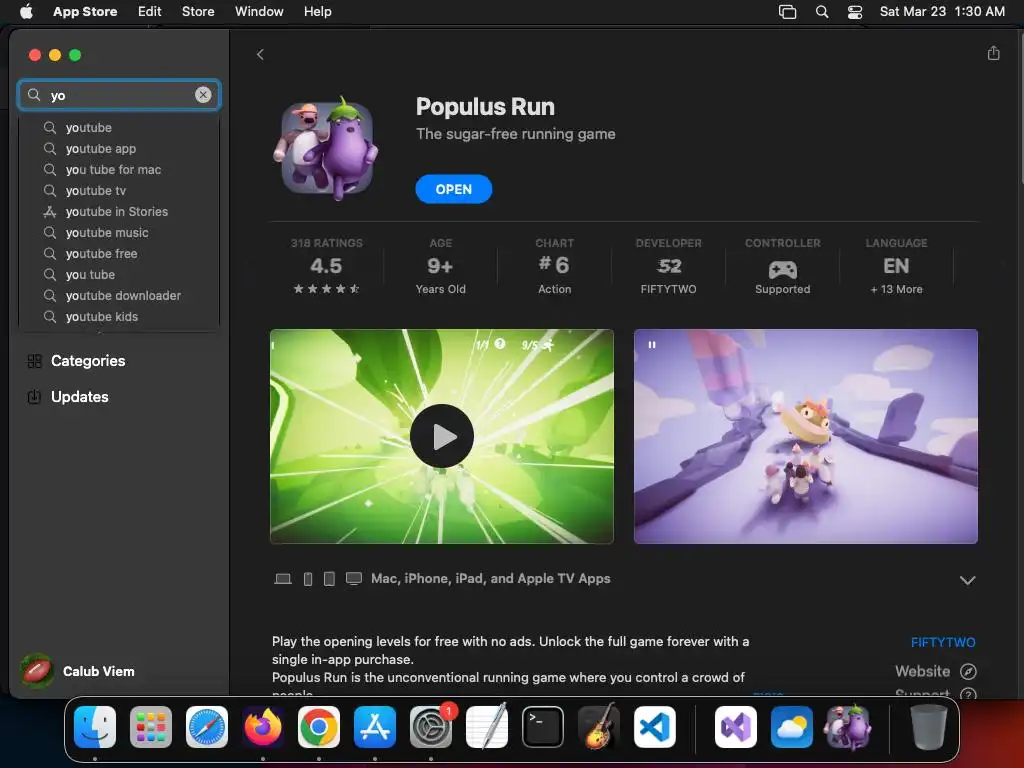Open Spotlight search in the menu bar

point(822,12)
